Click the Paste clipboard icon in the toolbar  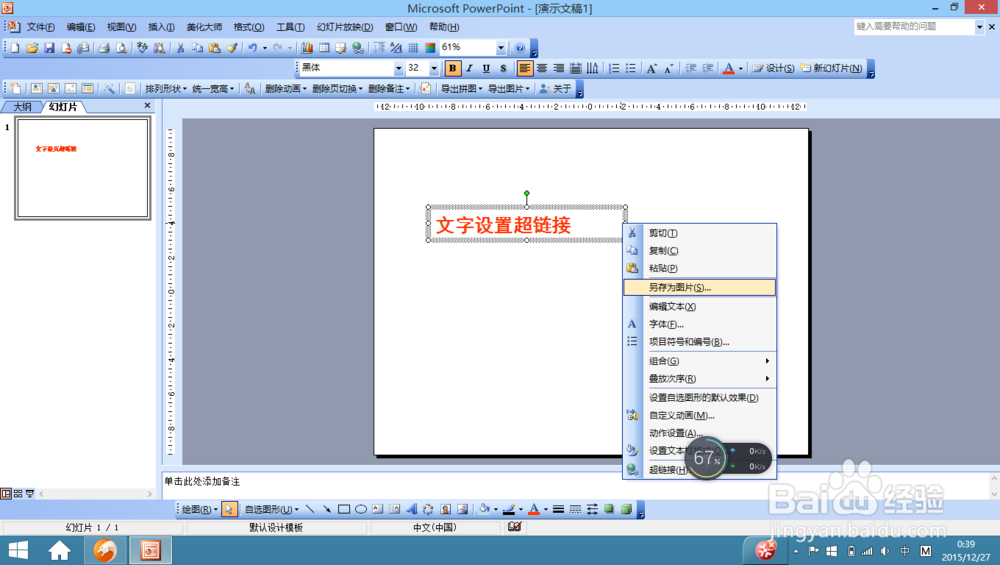click(x=215, y=48)
